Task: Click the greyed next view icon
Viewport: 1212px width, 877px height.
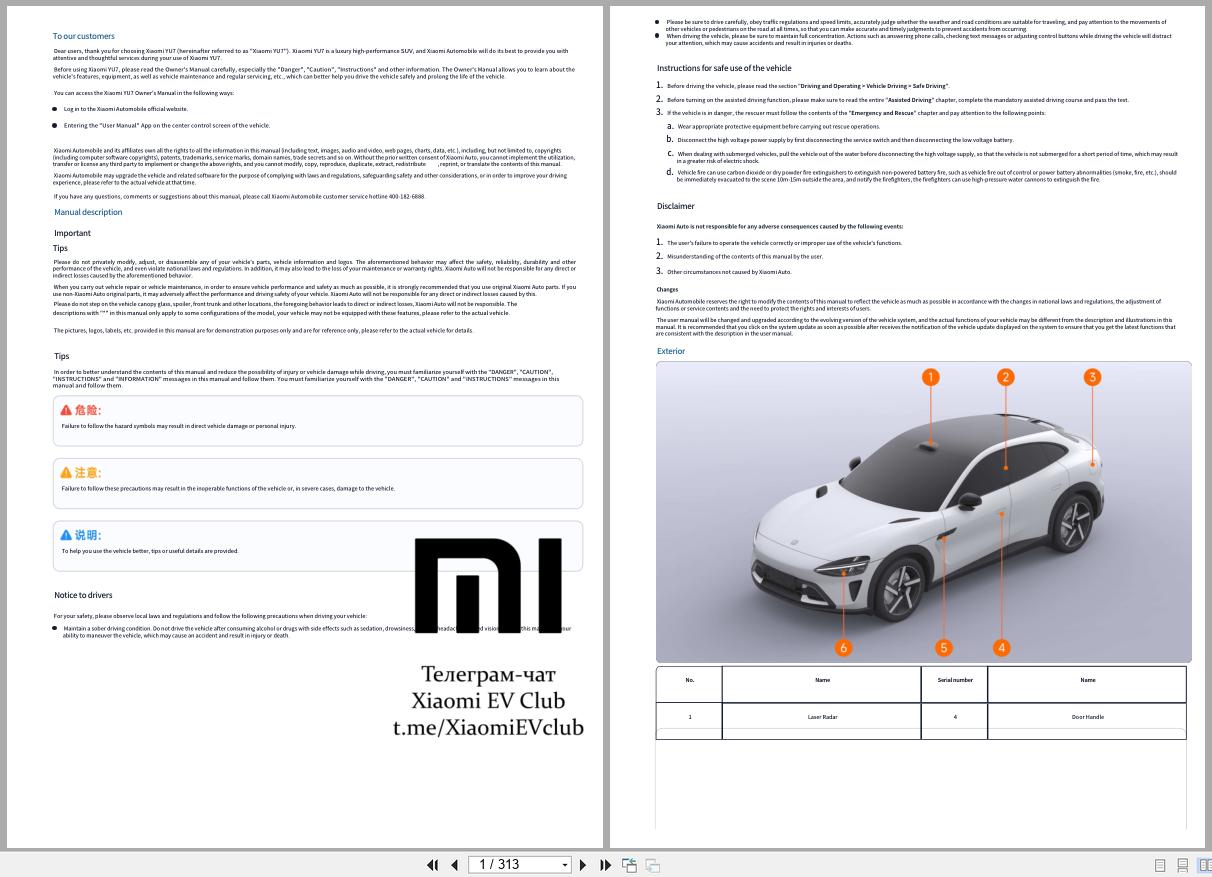Action: pyautogui.click(x=653, y=865)
